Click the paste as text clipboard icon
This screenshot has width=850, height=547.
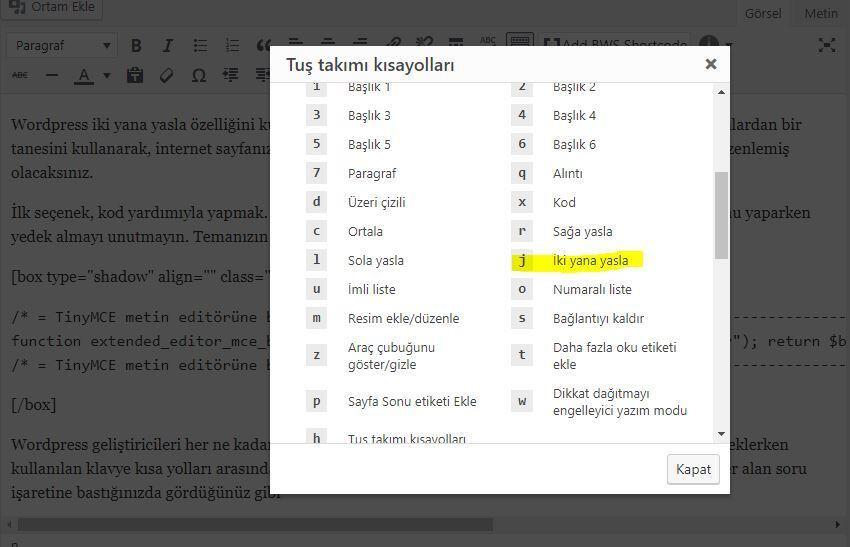tap(135, 76)
